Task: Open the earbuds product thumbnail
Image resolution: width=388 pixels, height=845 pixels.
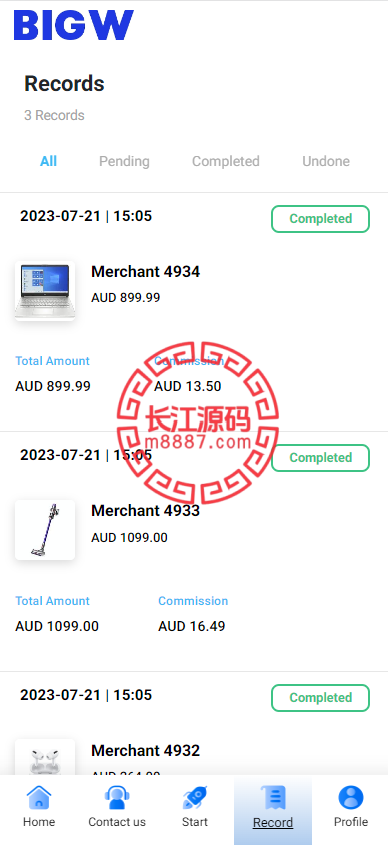Action: point(45,757)
